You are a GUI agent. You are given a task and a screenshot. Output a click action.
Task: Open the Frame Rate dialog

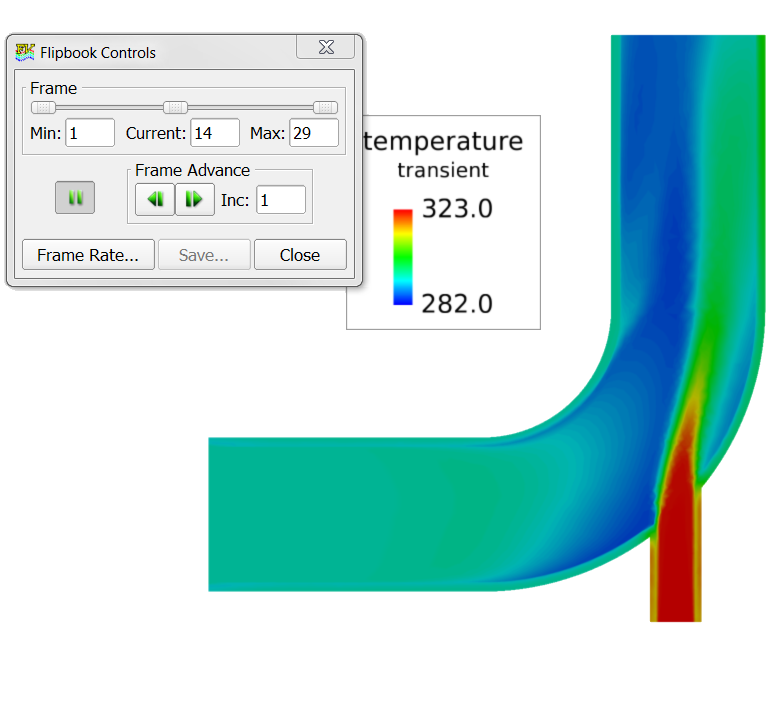[x=88, y=255]
